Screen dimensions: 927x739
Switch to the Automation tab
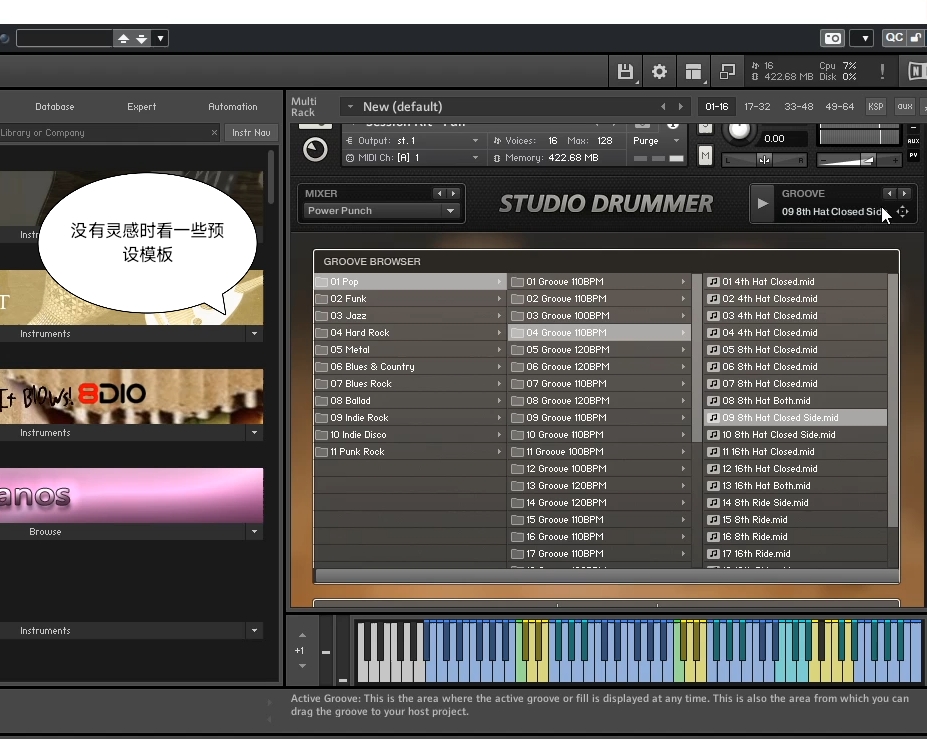(x=232, y=106)
